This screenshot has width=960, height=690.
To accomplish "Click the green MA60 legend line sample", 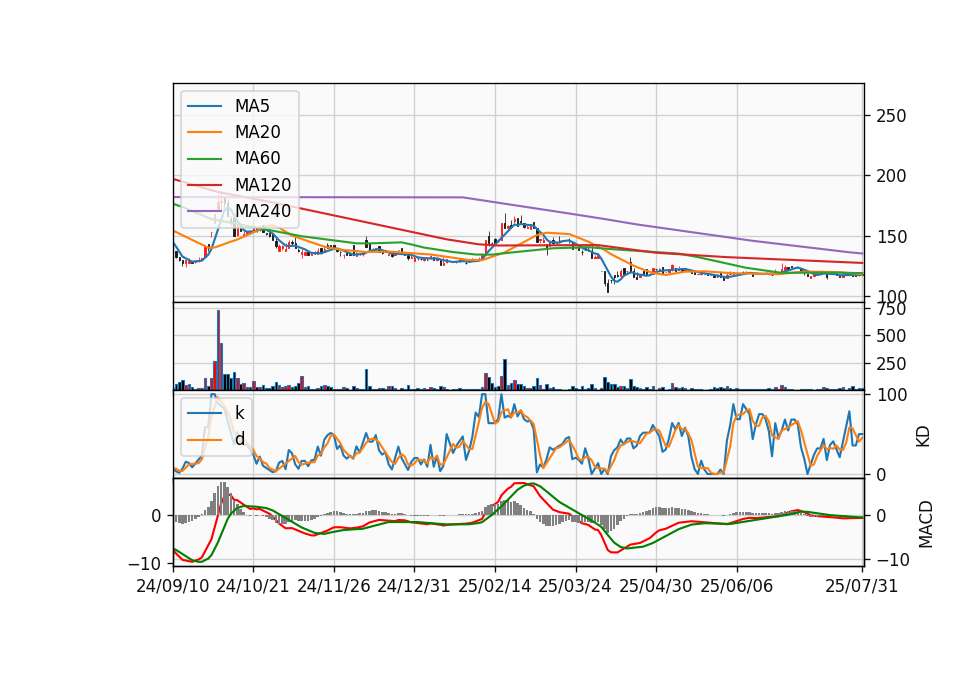I will click(x=204, y=159).
